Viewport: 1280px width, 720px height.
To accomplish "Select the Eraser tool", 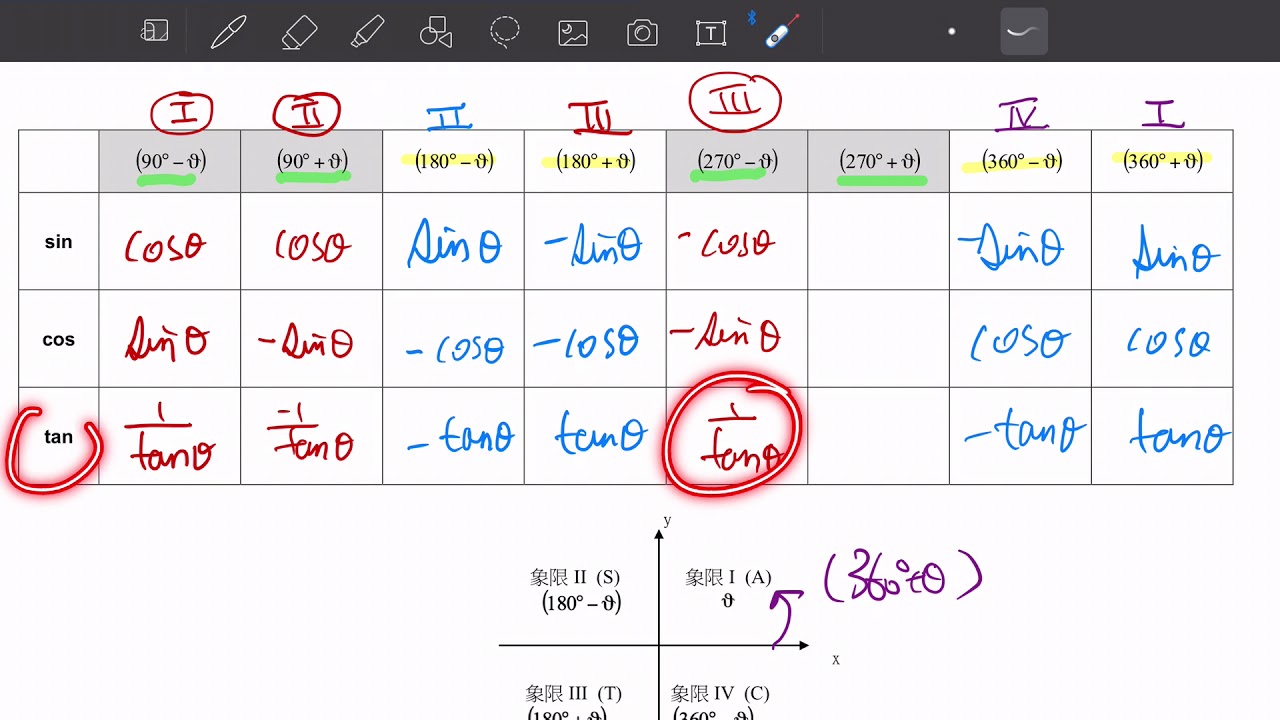I will (x=299, y=32).
